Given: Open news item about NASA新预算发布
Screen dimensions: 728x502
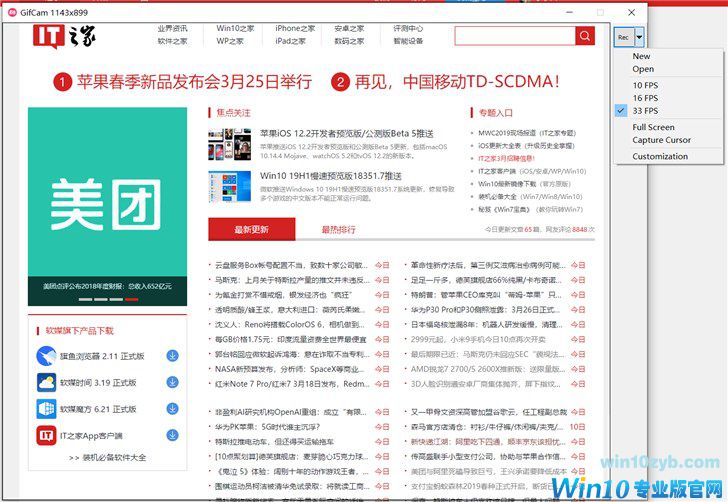Looking at the screenshot, I should click(x=290, y=369).
